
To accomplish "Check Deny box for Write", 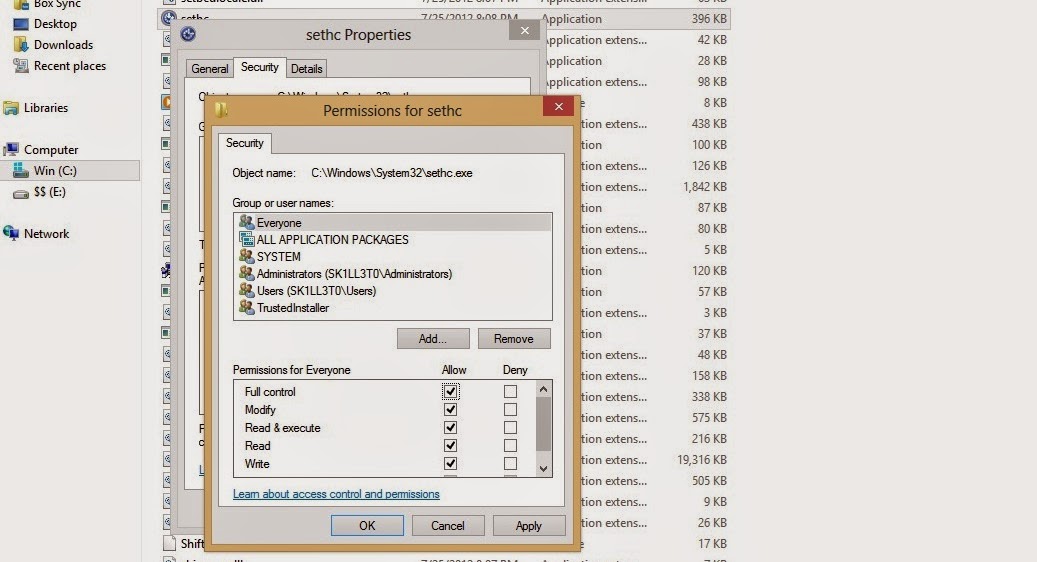I will (x=510, y=463).
